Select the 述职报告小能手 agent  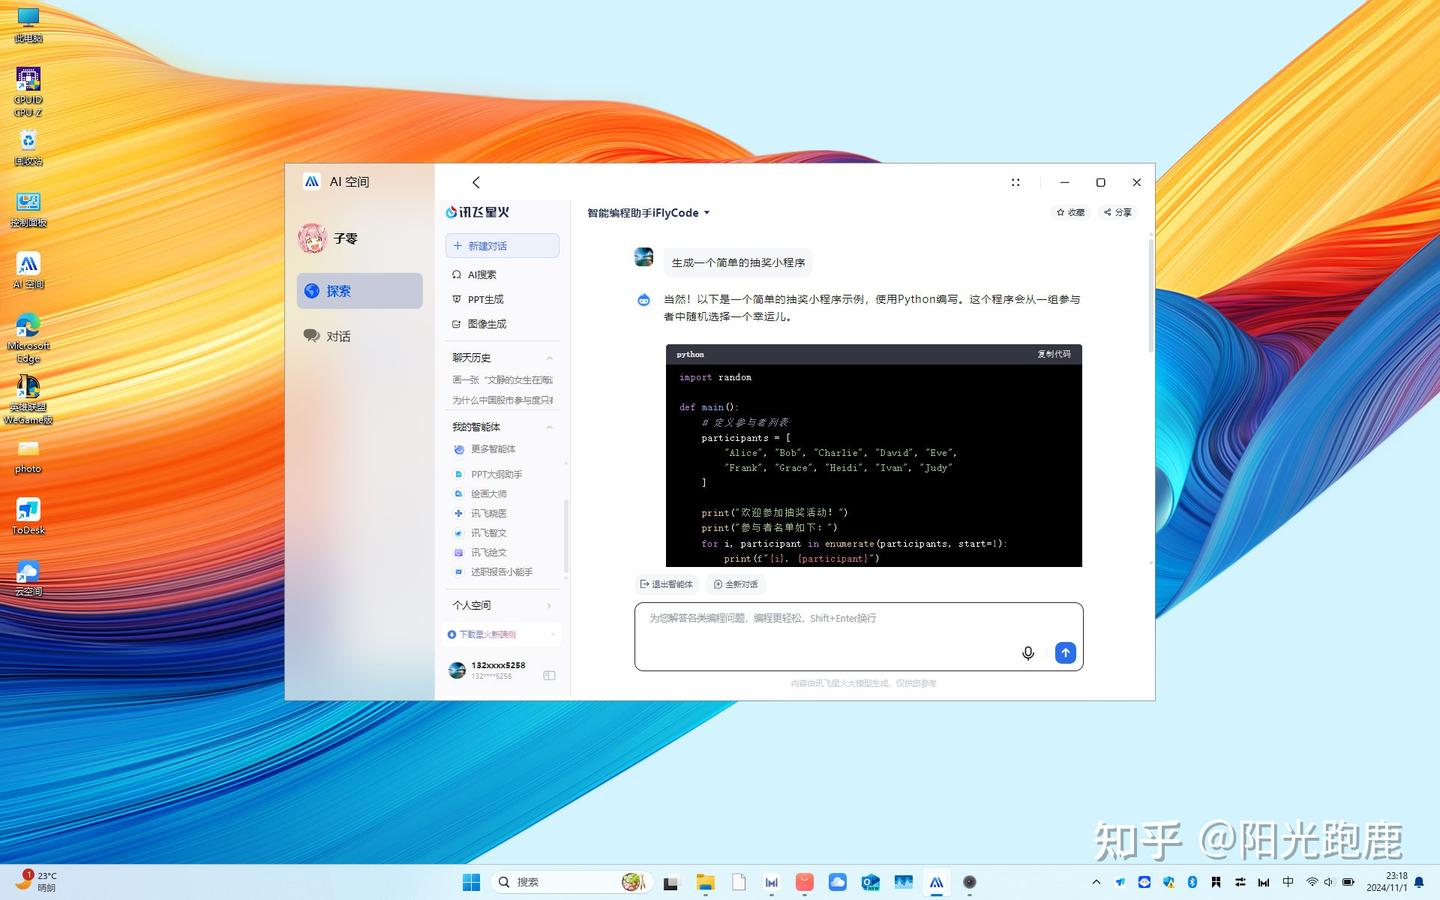tap(493, 572)
